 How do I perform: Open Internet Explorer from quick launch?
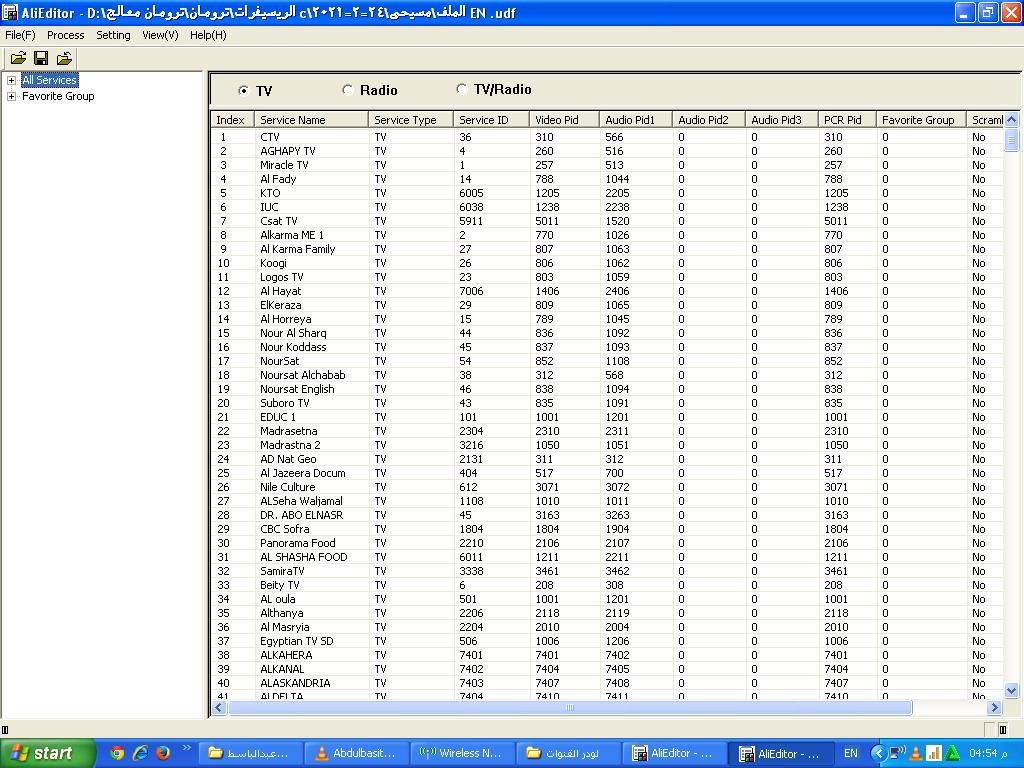coord(140,753)
